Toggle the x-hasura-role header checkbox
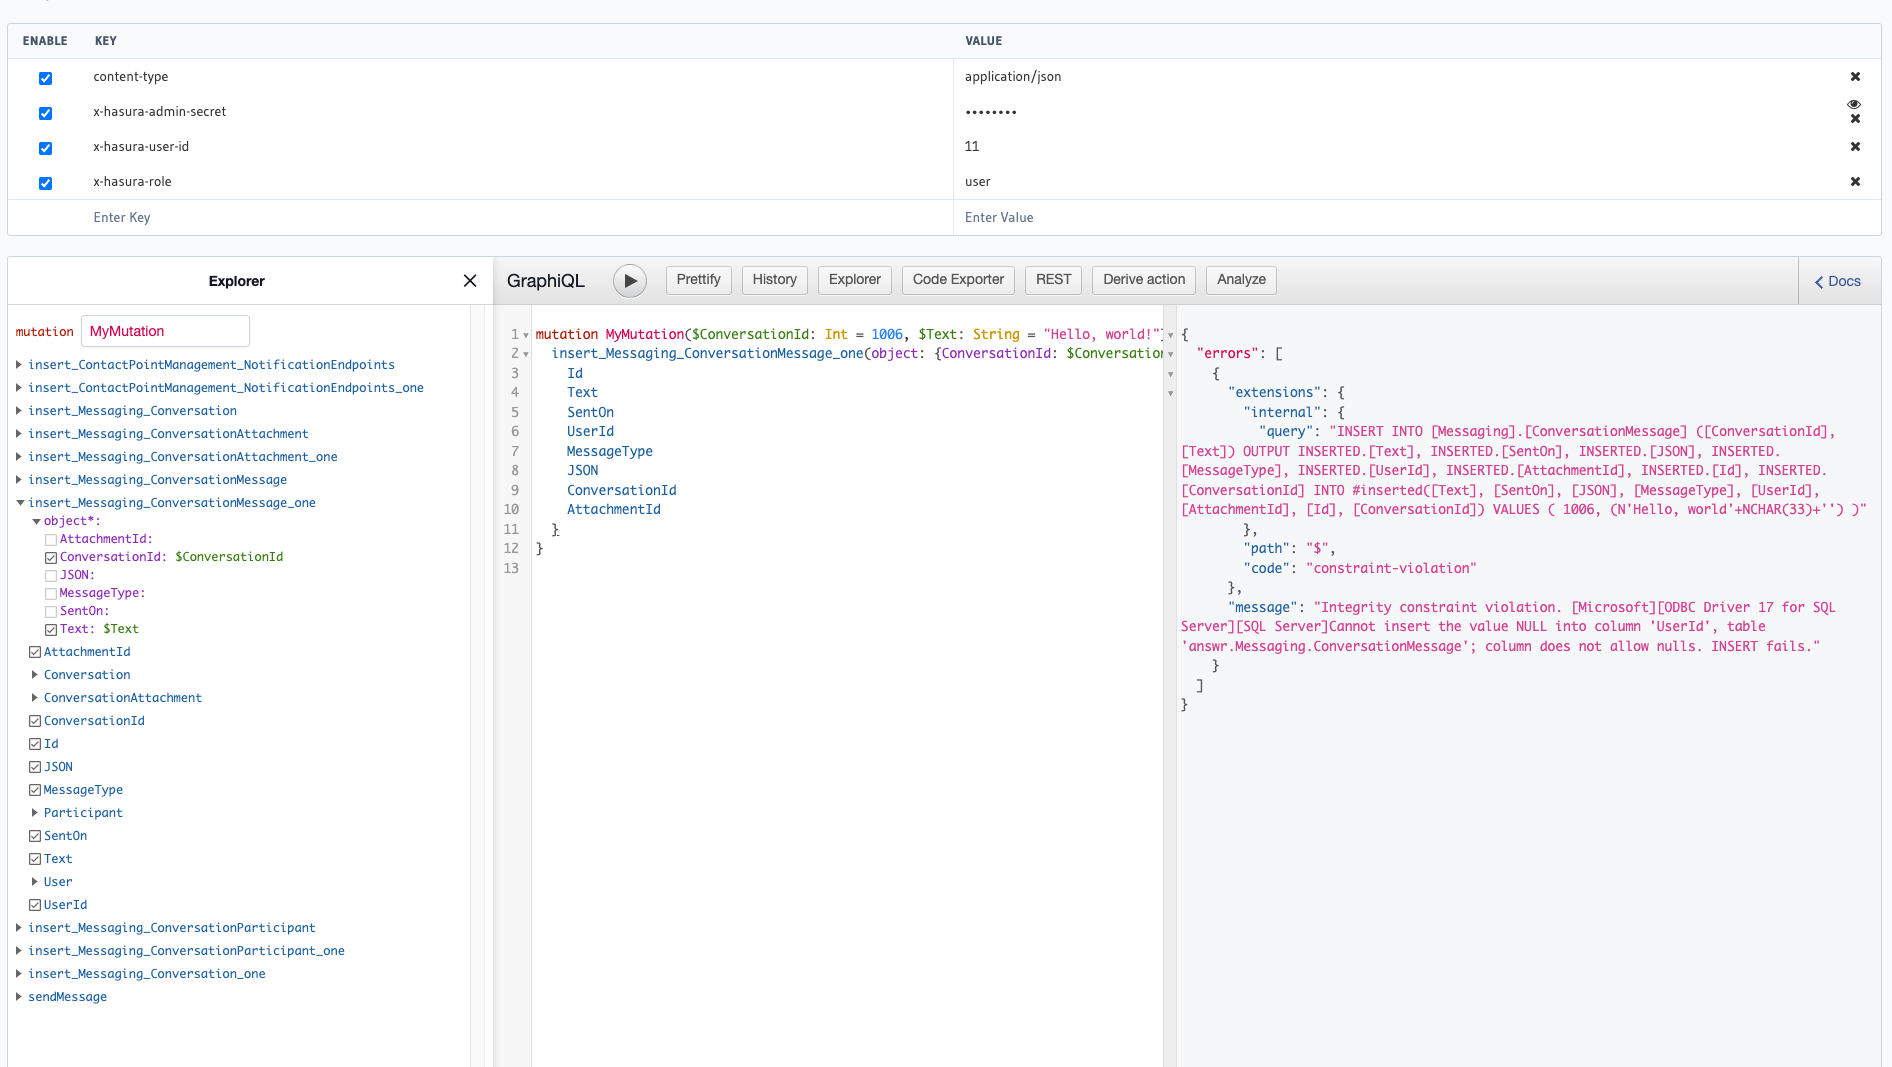Screen dimensions: 1892x1067 (45, 183)
